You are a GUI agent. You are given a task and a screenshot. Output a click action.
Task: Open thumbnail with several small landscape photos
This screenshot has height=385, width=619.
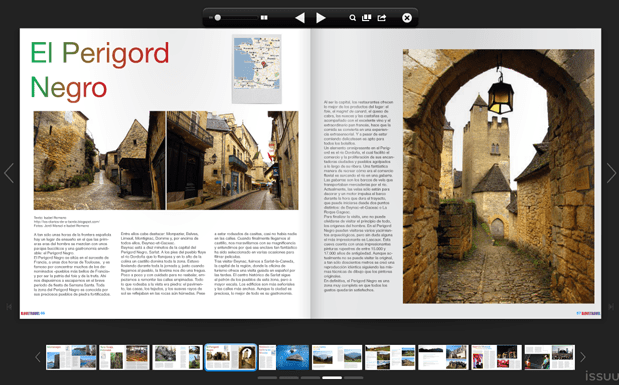point(390,357)
